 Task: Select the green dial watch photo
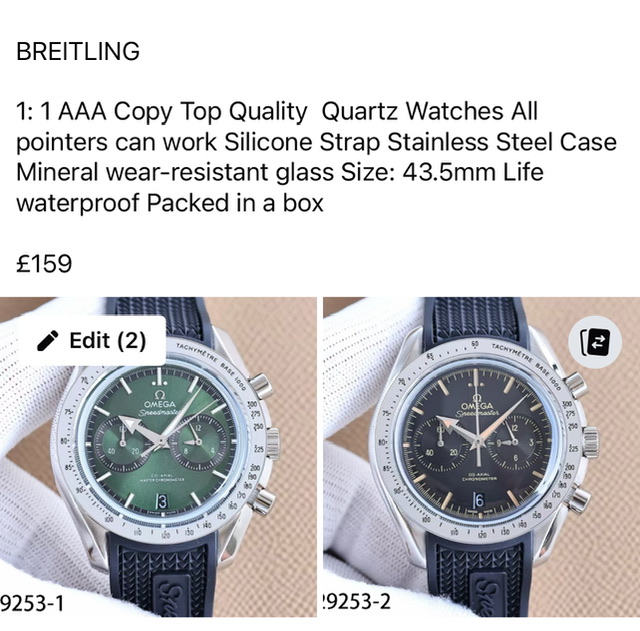(x=158, y=457)
